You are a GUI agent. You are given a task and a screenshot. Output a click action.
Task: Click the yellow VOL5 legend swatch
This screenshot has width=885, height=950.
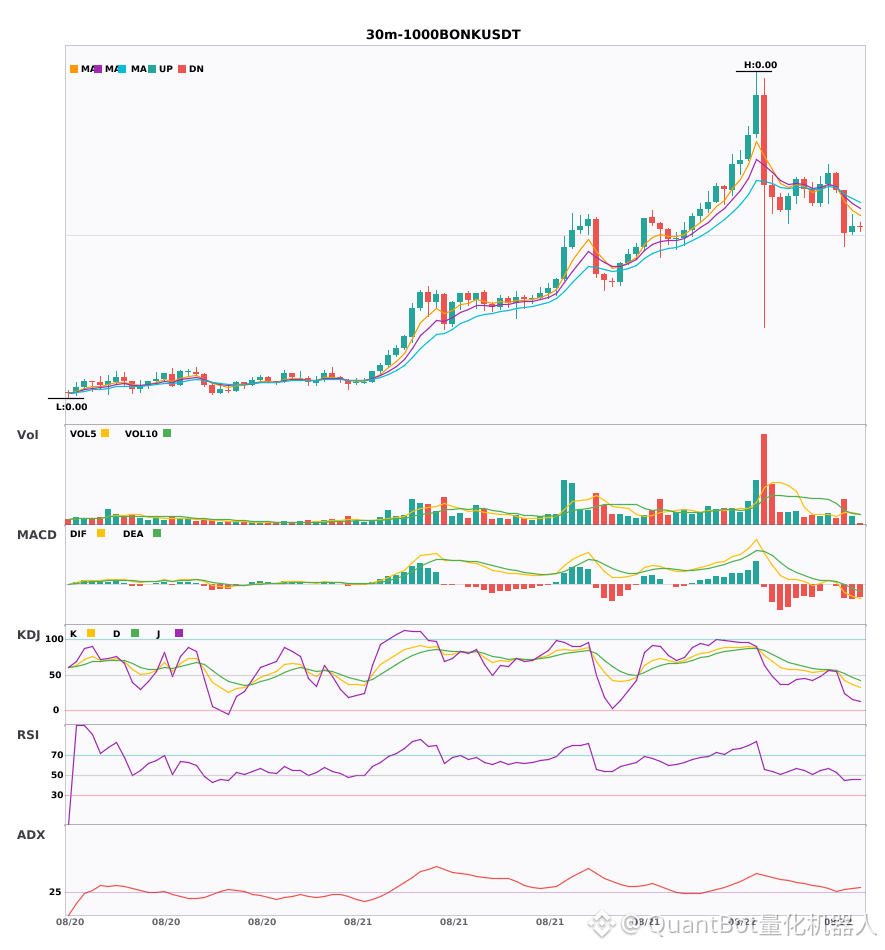coord(105,433)
